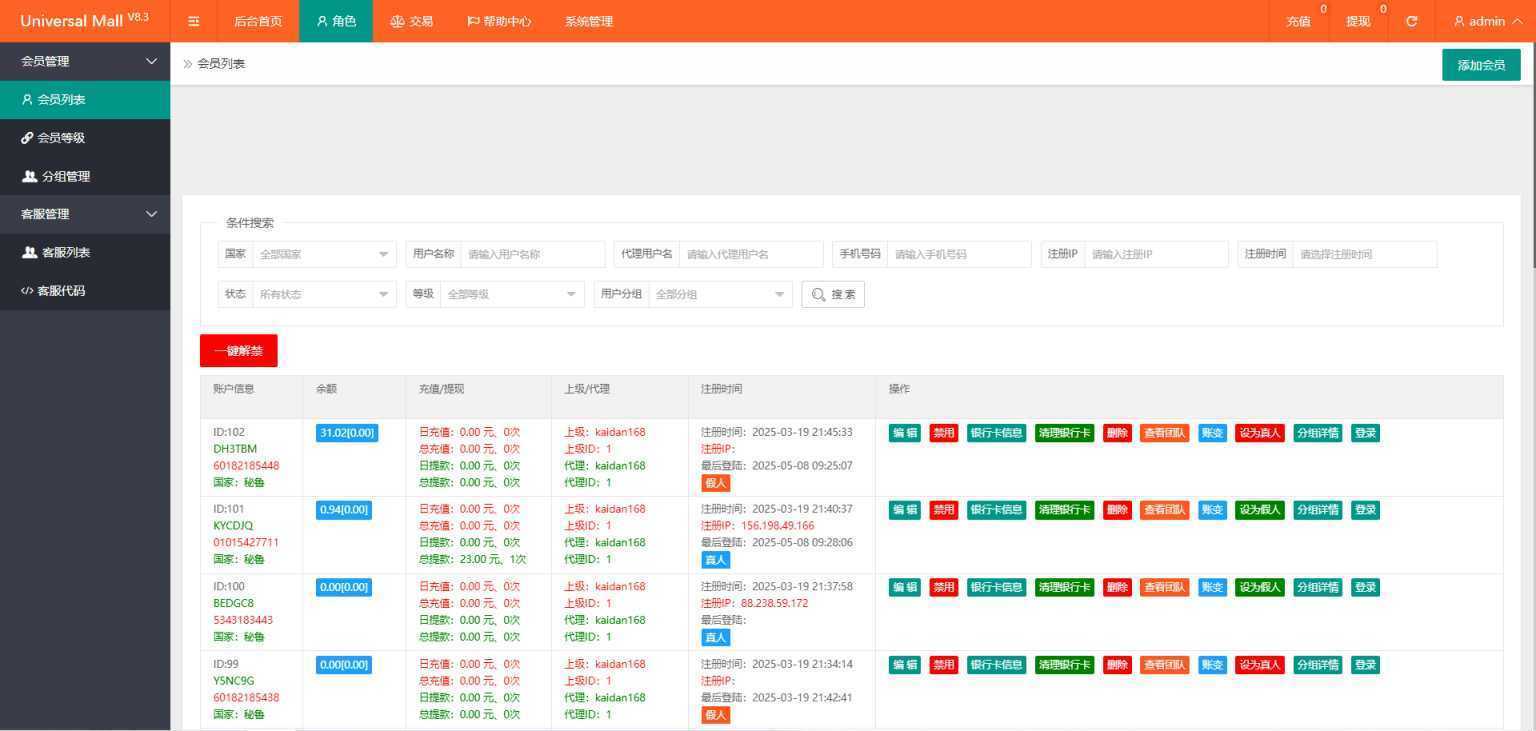This screenshot has width=1536, height=731.
Task: Open 银行卡信息 for user ID:102
Action: (996, 433)
